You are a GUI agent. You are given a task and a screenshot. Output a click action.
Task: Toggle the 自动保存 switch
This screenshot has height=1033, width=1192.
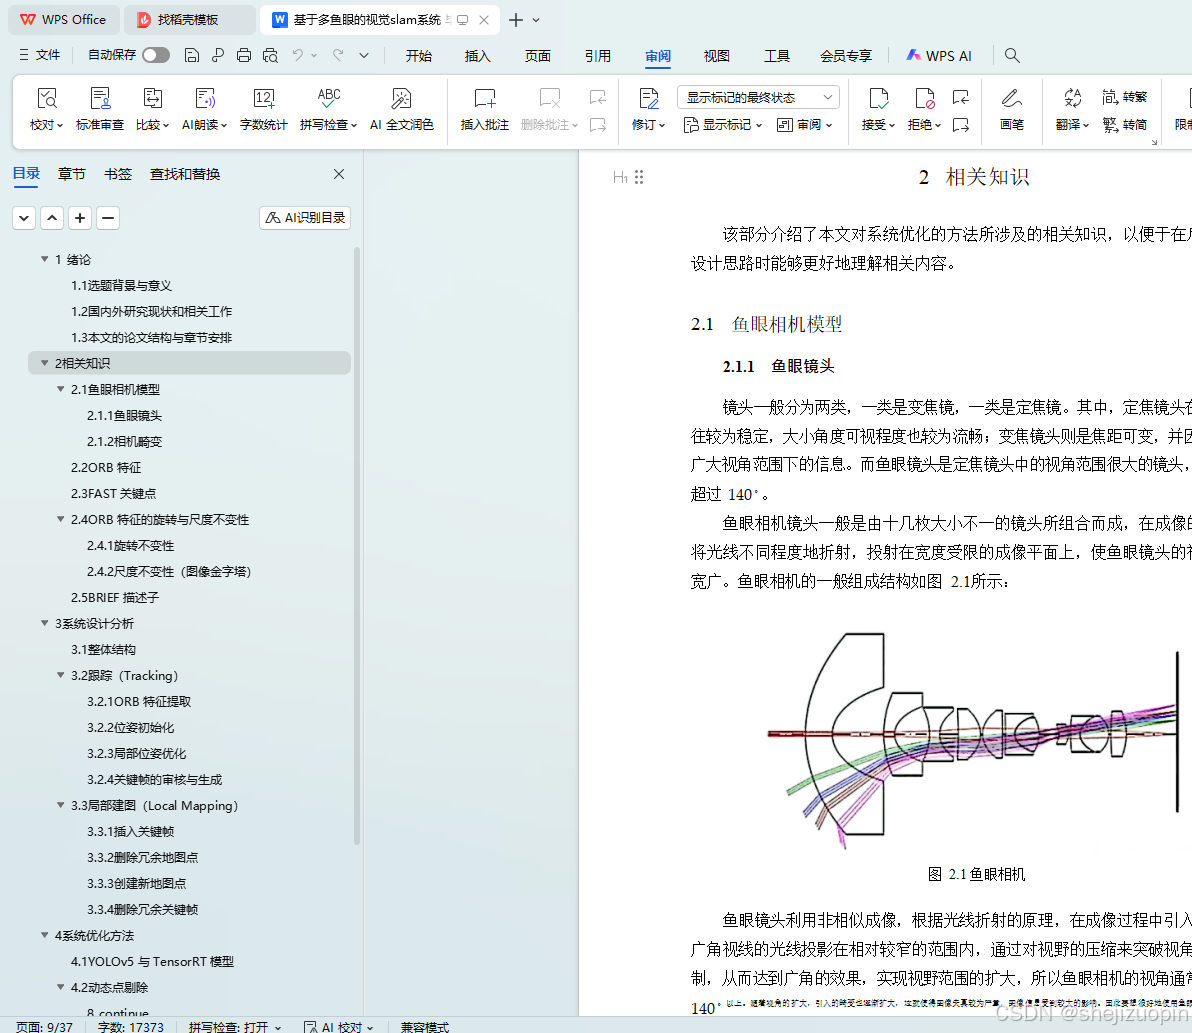pos(156,55)
